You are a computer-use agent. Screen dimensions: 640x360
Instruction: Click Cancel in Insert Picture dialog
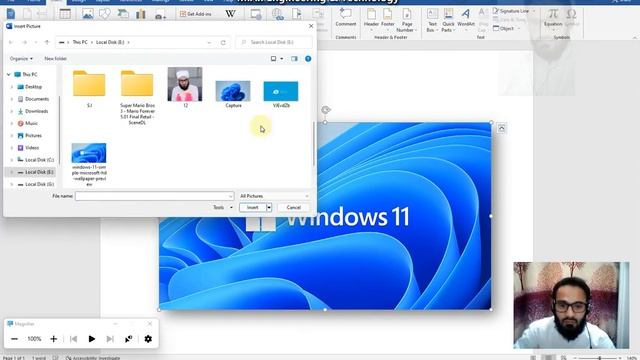pos(293,208)
